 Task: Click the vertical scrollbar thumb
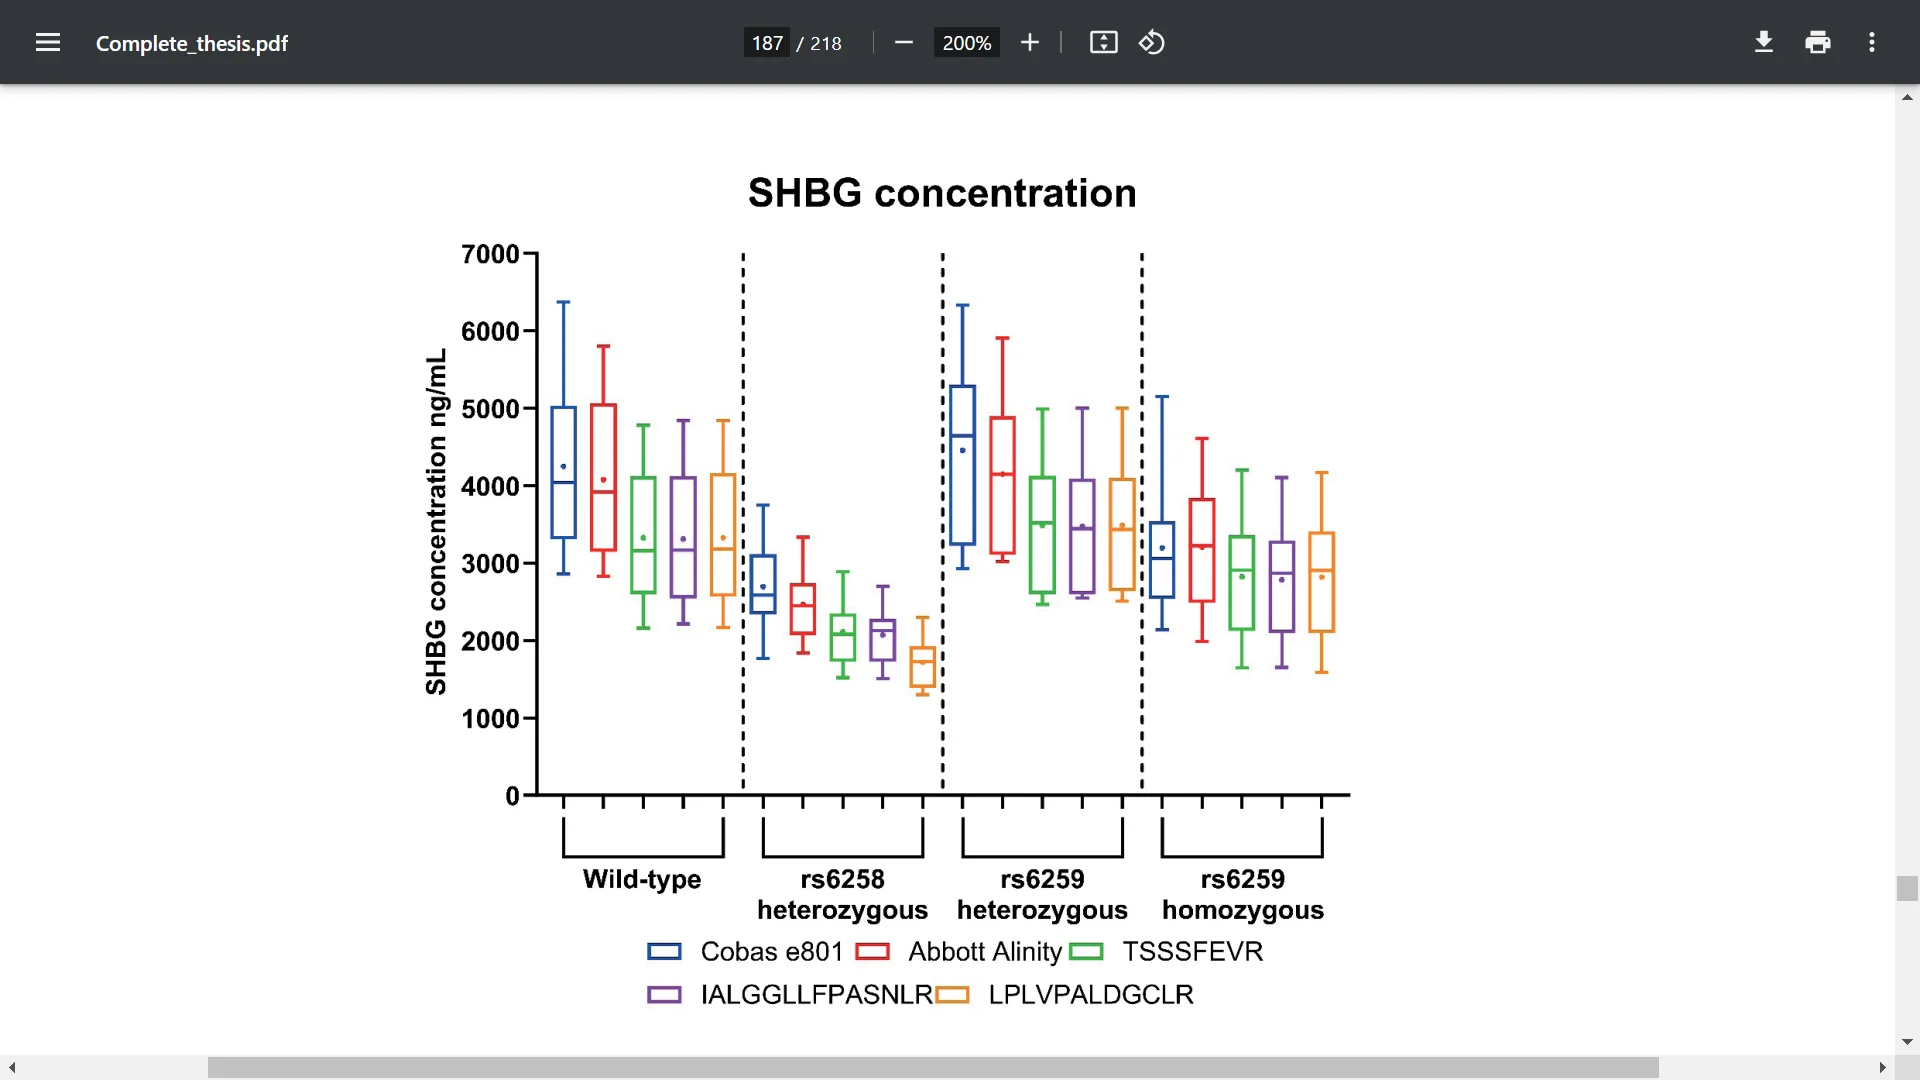pyautogui.click(x=1907, y=888)
